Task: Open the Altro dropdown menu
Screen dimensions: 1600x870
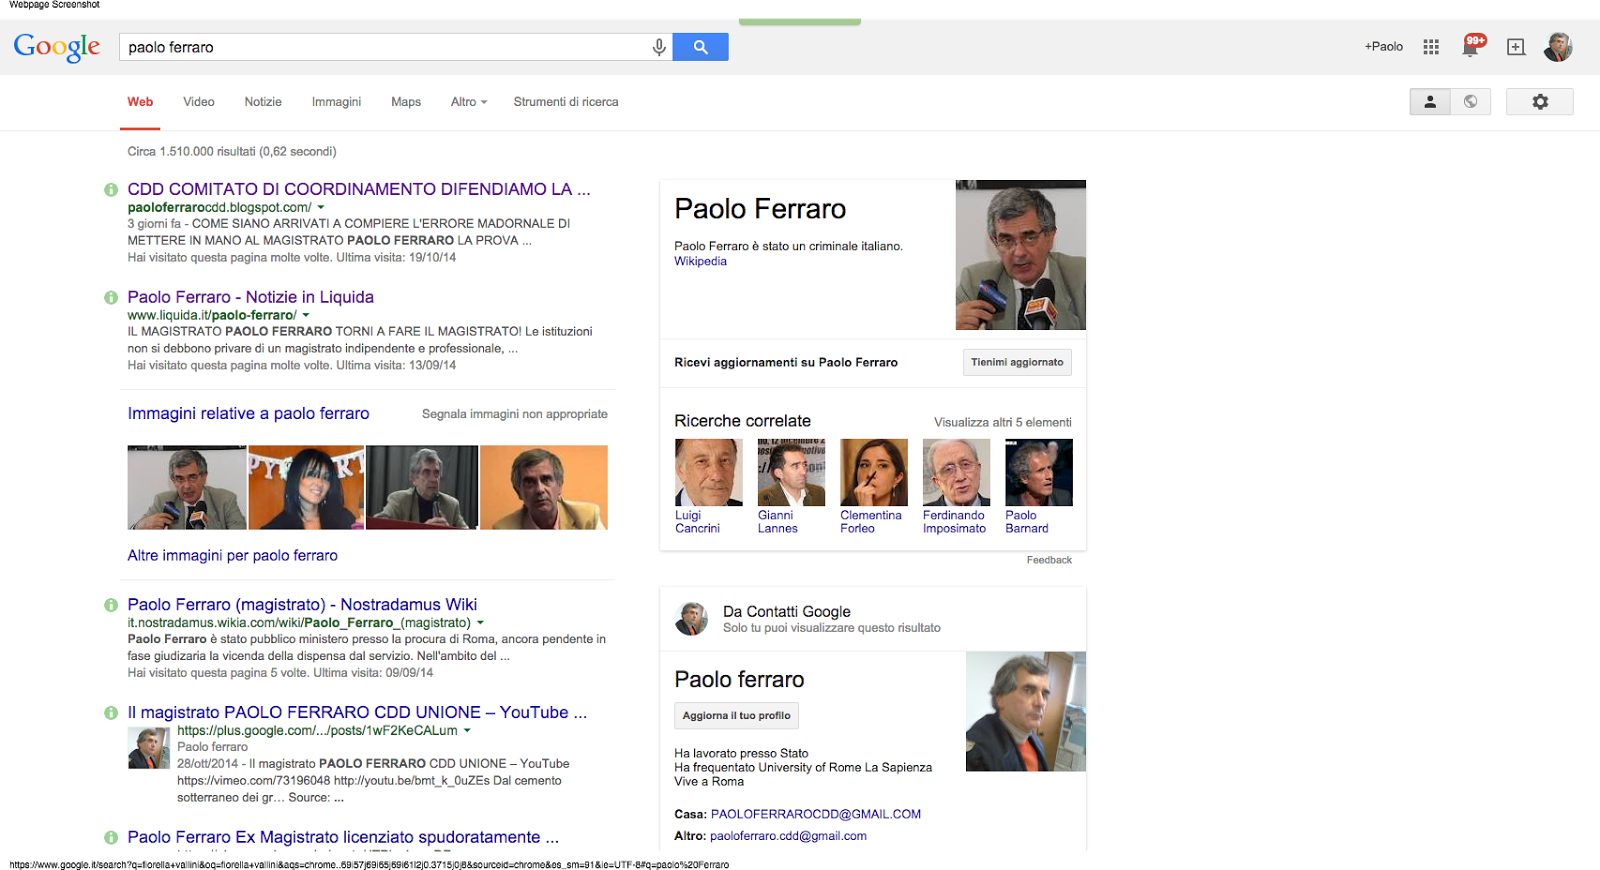Action: tap(469, 102)
